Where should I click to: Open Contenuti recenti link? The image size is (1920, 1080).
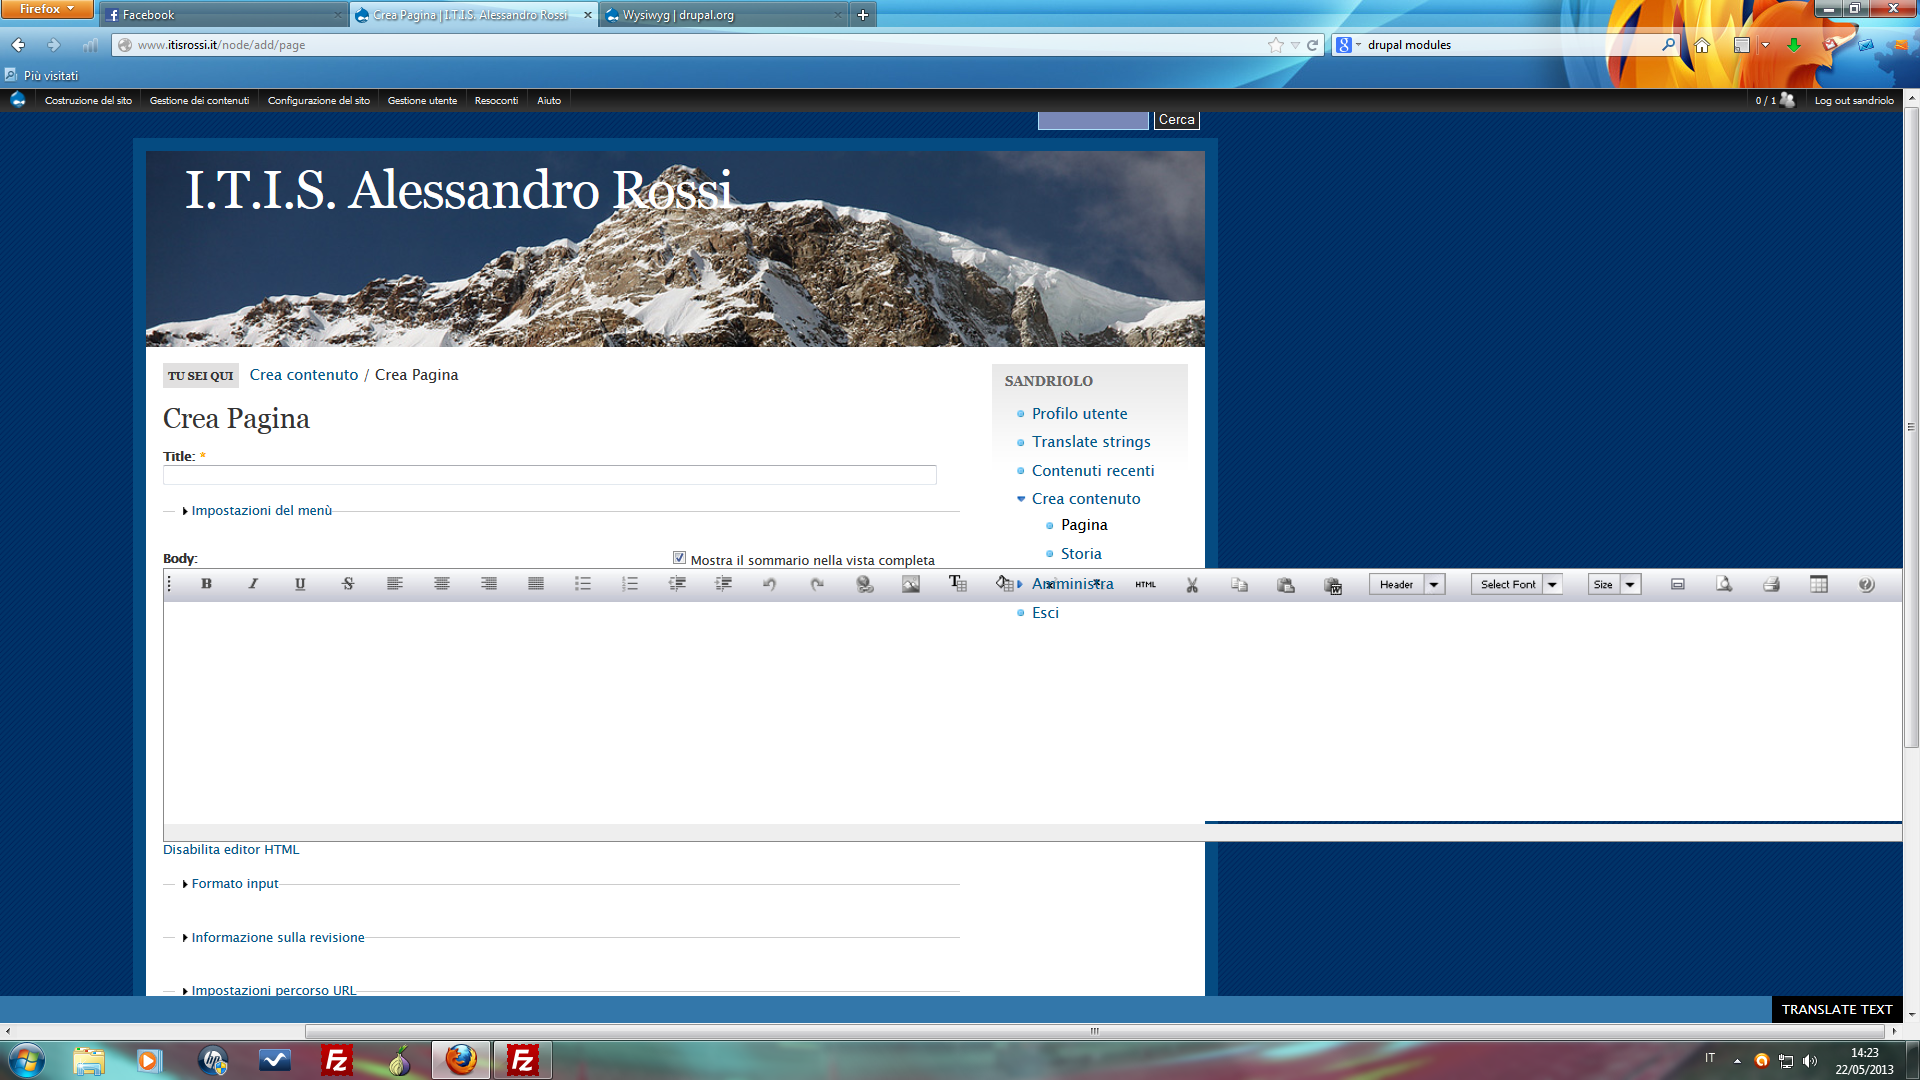[1093, 470]
